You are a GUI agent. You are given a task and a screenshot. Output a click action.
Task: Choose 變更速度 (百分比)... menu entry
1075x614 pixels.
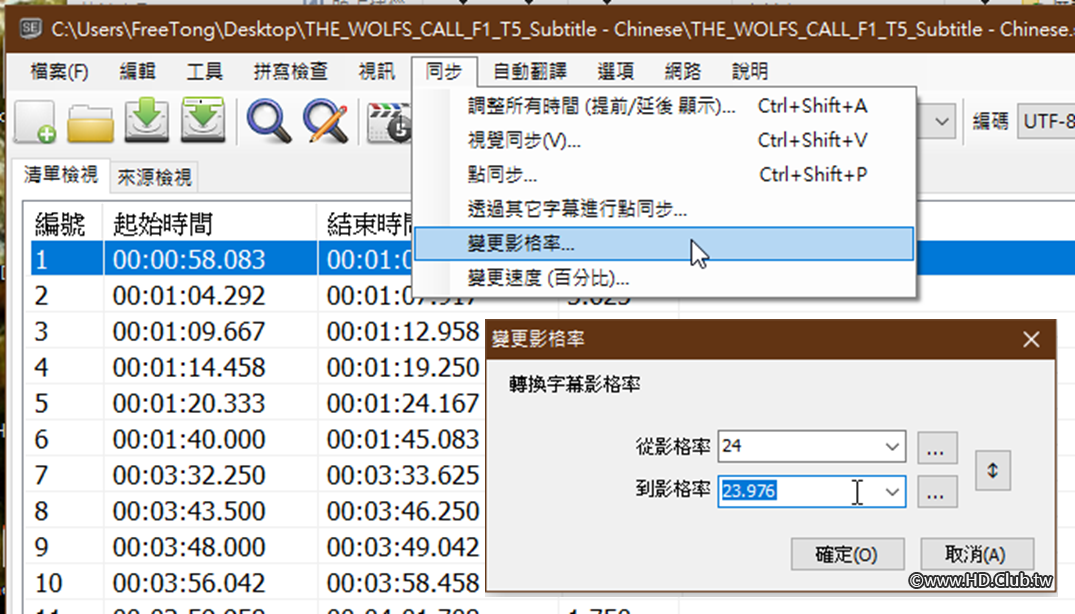(664, 278)
